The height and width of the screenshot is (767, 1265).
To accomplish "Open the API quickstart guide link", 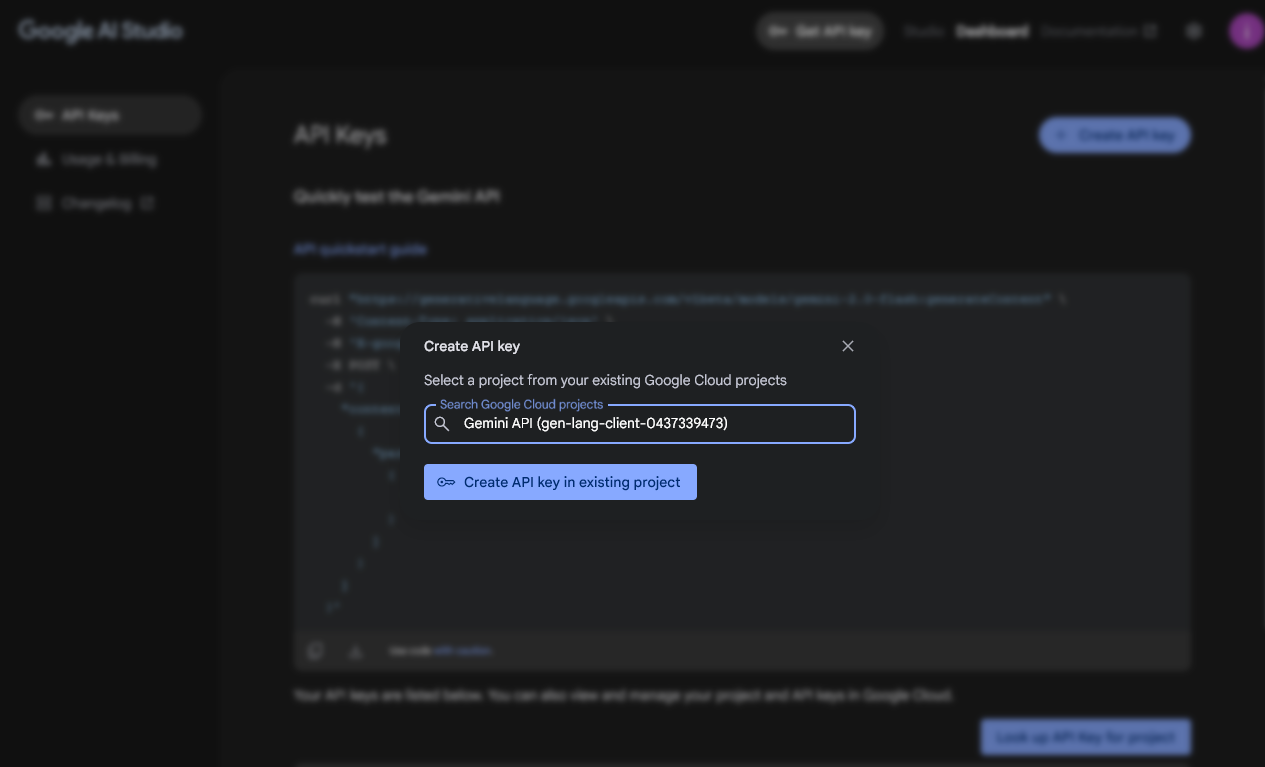I will click(360, 249).
